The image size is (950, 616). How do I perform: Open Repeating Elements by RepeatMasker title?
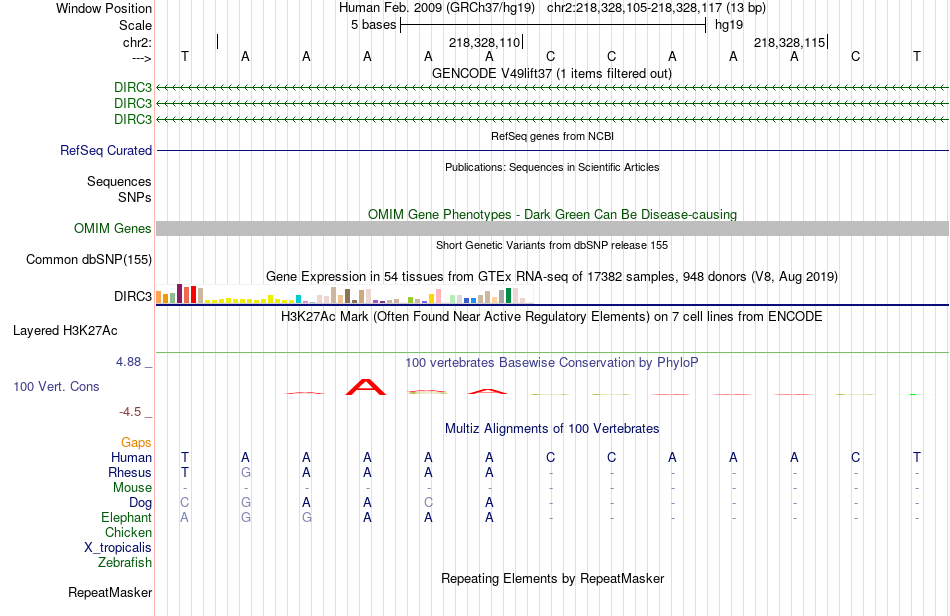552,578
